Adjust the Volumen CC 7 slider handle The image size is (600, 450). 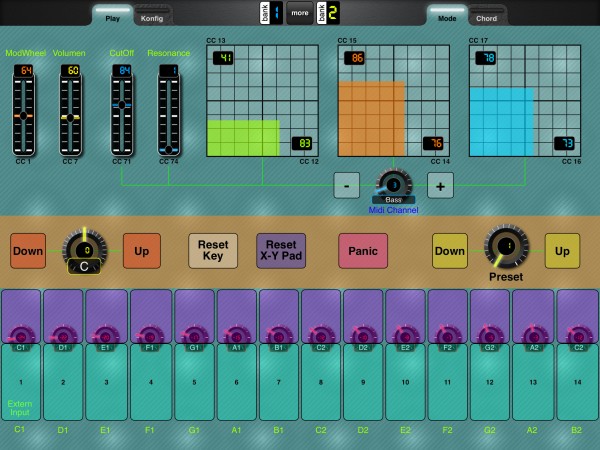tap(70, 118)
